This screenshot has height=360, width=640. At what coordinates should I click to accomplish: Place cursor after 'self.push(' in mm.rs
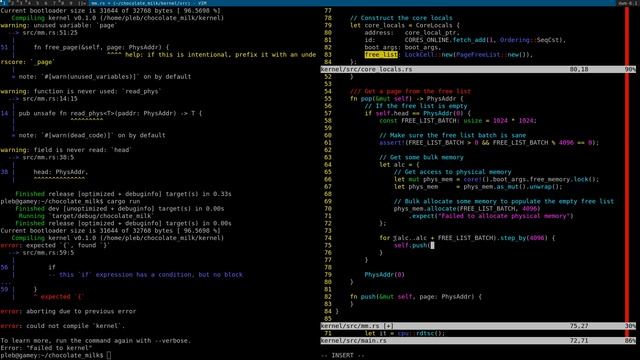[433, 245]
